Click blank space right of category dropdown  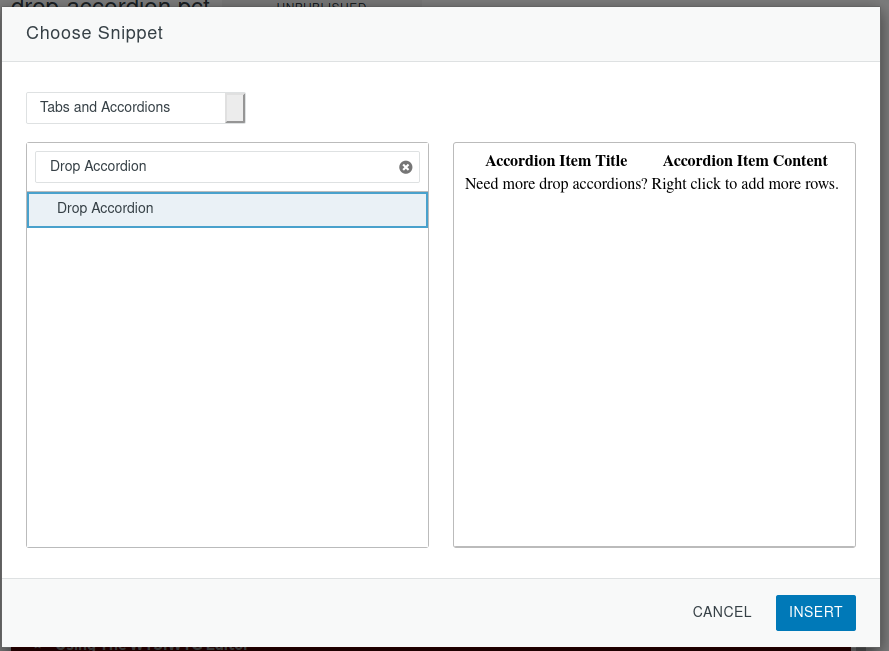(550, 108)
